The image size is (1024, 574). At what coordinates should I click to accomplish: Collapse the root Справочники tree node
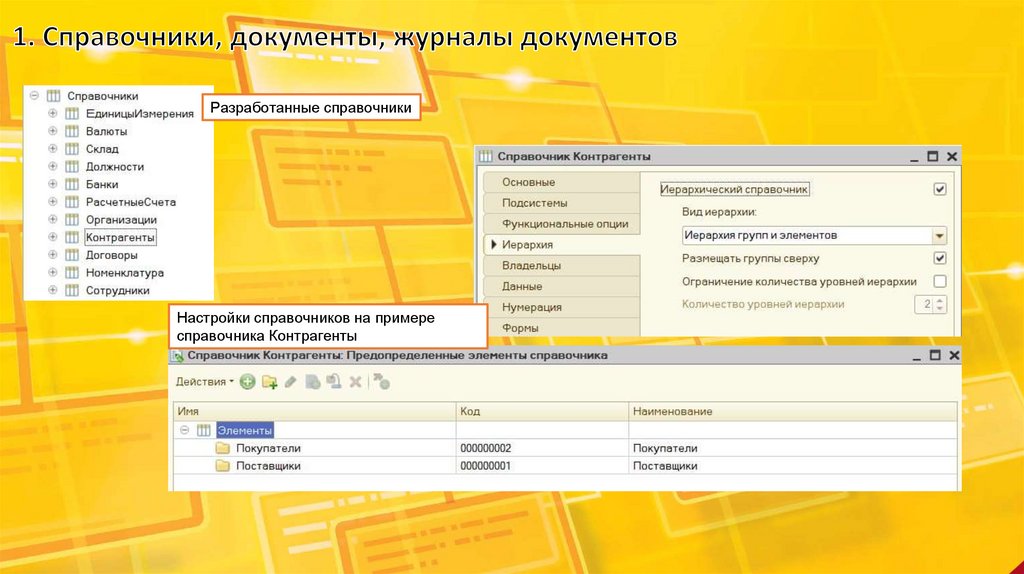[34, 95]
